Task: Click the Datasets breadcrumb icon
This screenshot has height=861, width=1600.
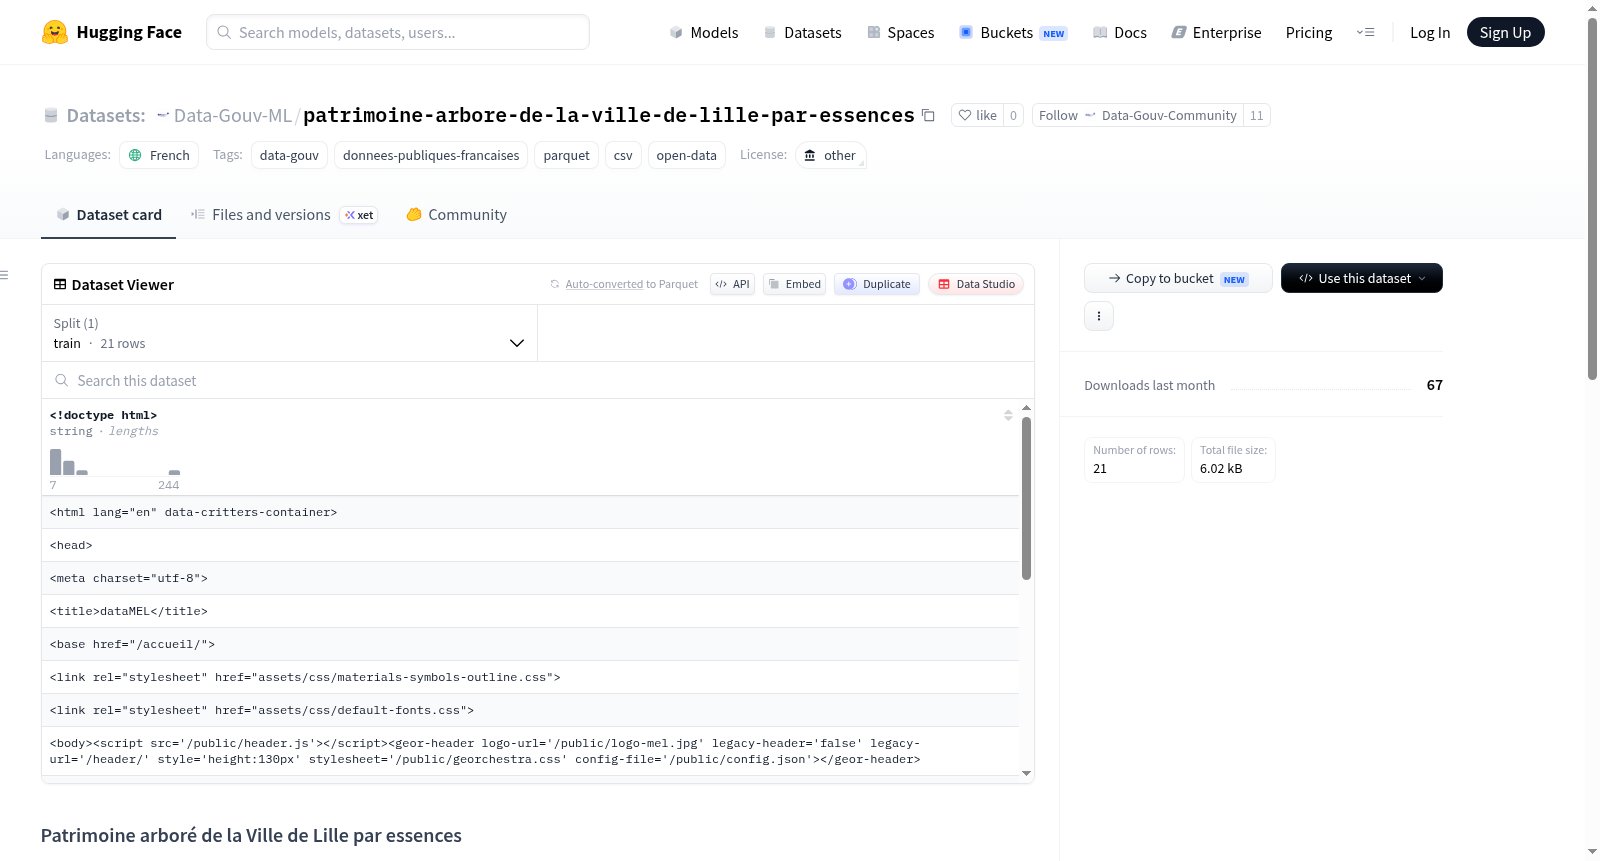Action: [51, 115]
